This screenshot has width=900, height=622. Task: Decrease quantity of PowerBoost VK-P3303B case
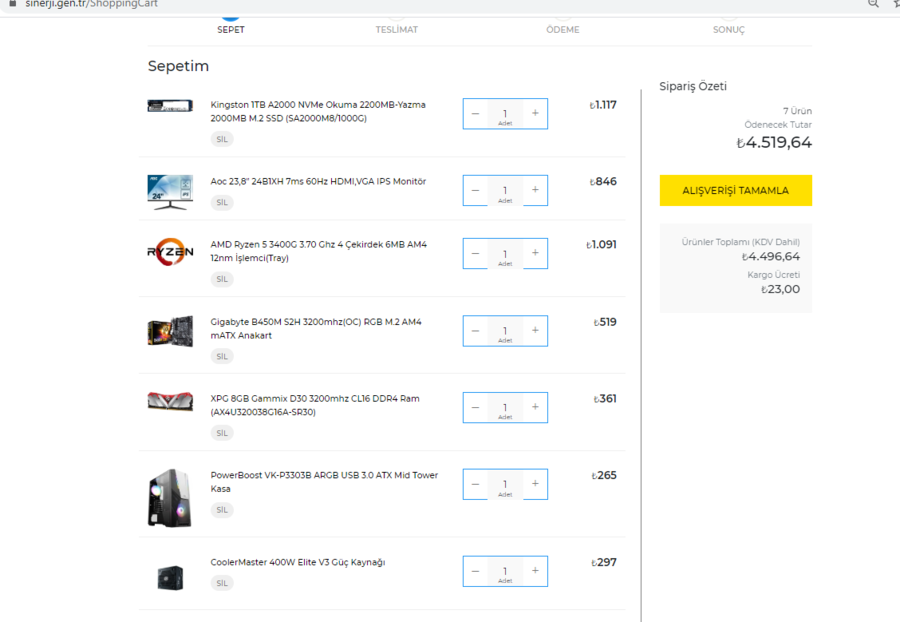[475, 484]
